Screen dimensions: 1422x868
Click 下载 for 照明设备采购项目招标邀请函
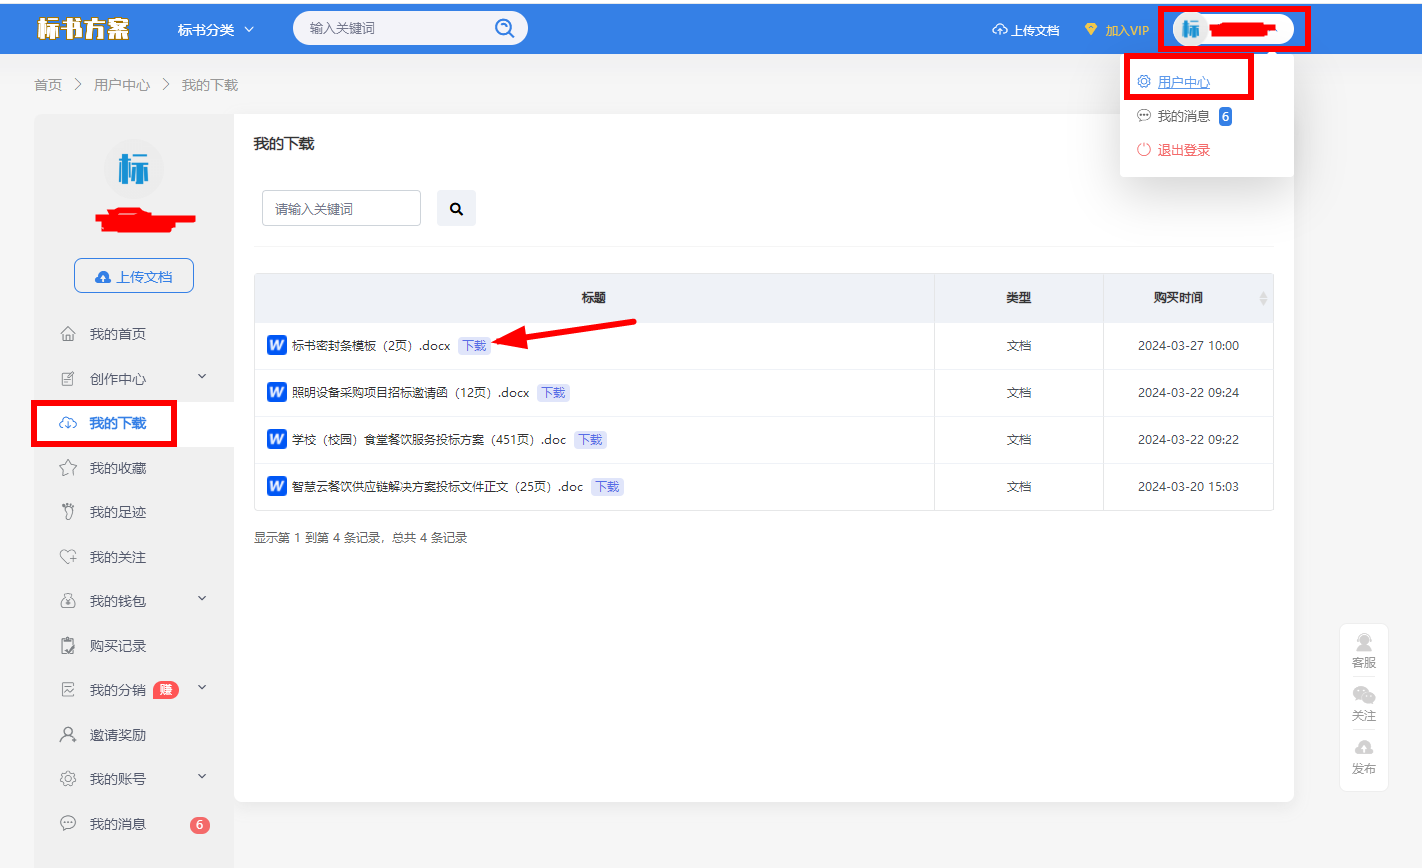553,393
